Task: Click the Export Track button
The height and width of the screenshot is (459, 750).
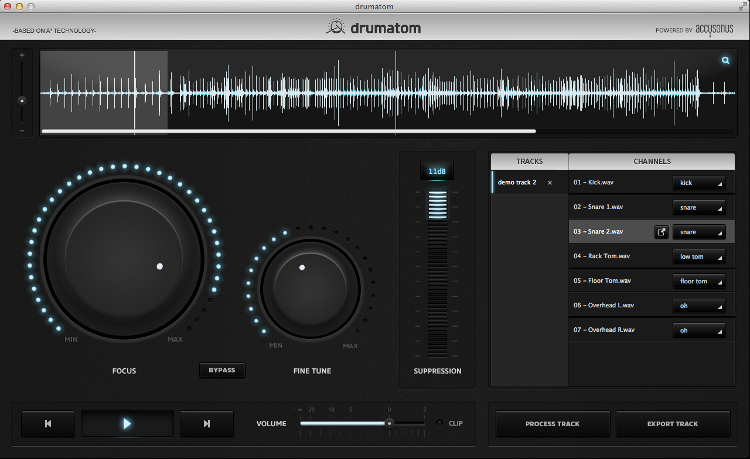Action: (672, 424)
